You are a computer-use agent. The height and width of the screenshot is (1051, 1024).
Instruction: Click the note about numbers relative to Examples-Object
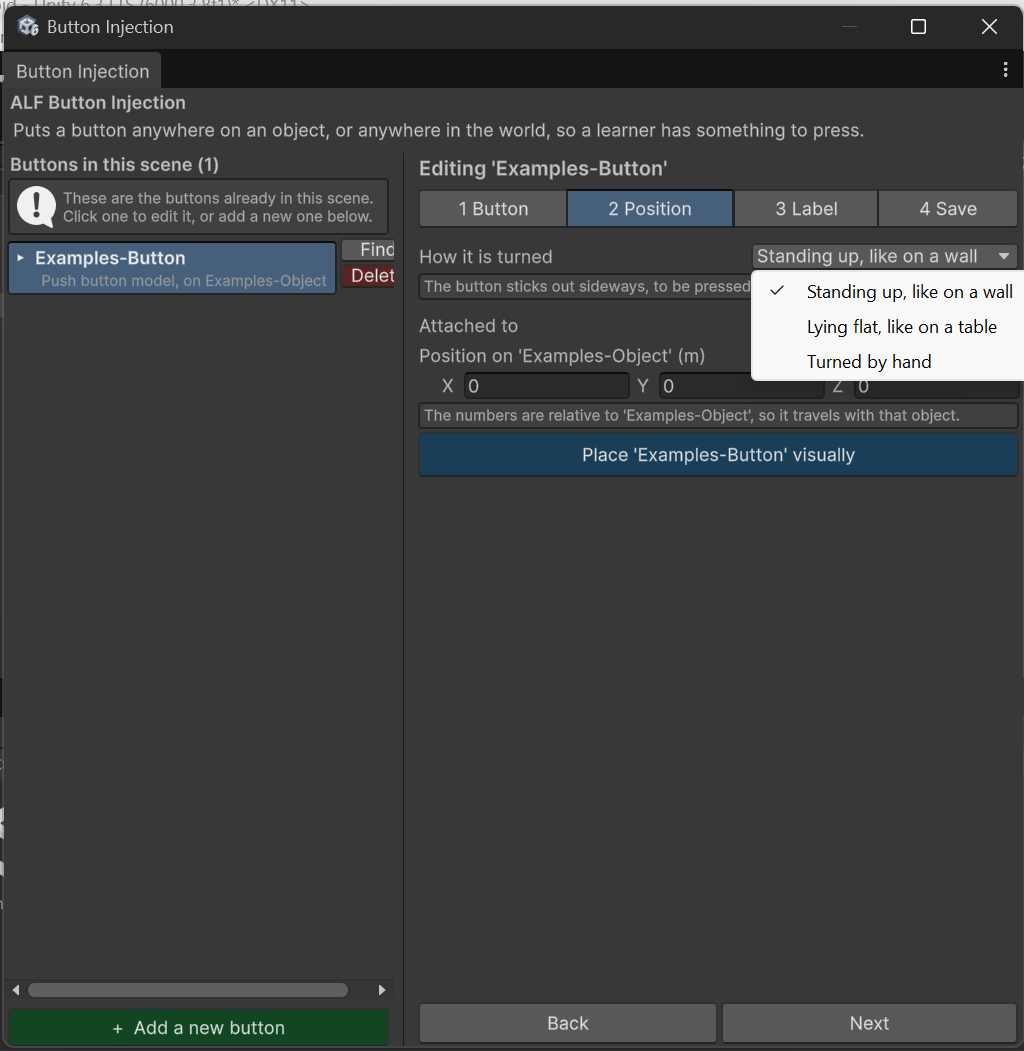718,416
